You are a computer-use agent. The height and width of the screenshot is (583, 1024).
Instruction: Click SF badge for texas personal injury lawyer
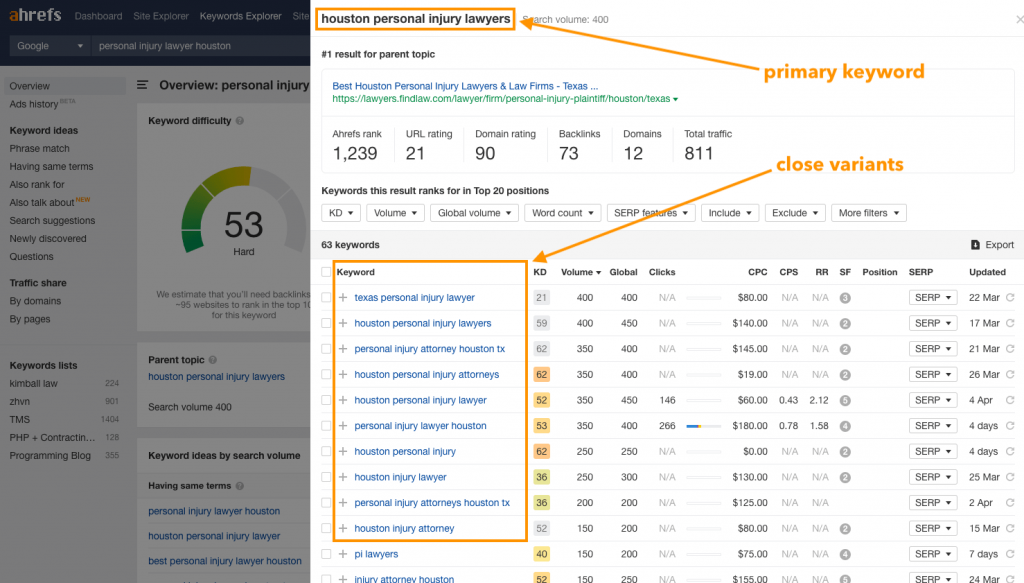(845, 298)
